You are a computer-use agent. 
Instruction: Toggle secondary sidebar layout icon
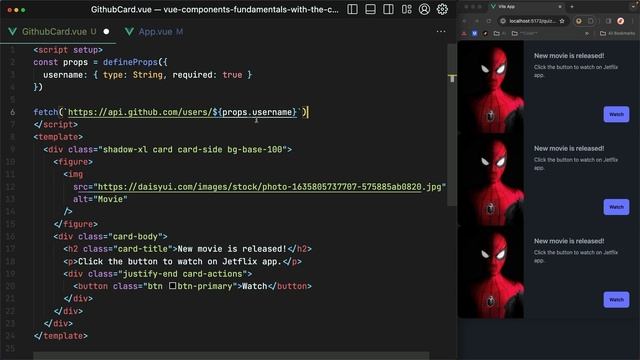click(388, 9)
